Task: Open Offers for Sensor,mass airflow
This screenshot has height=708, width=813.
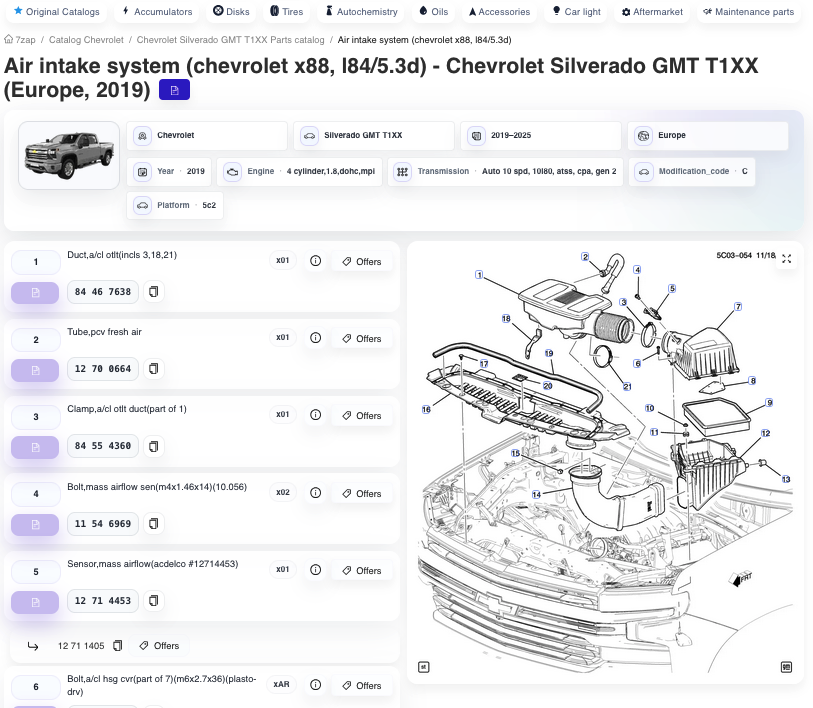Action: [x=361, y=571]
